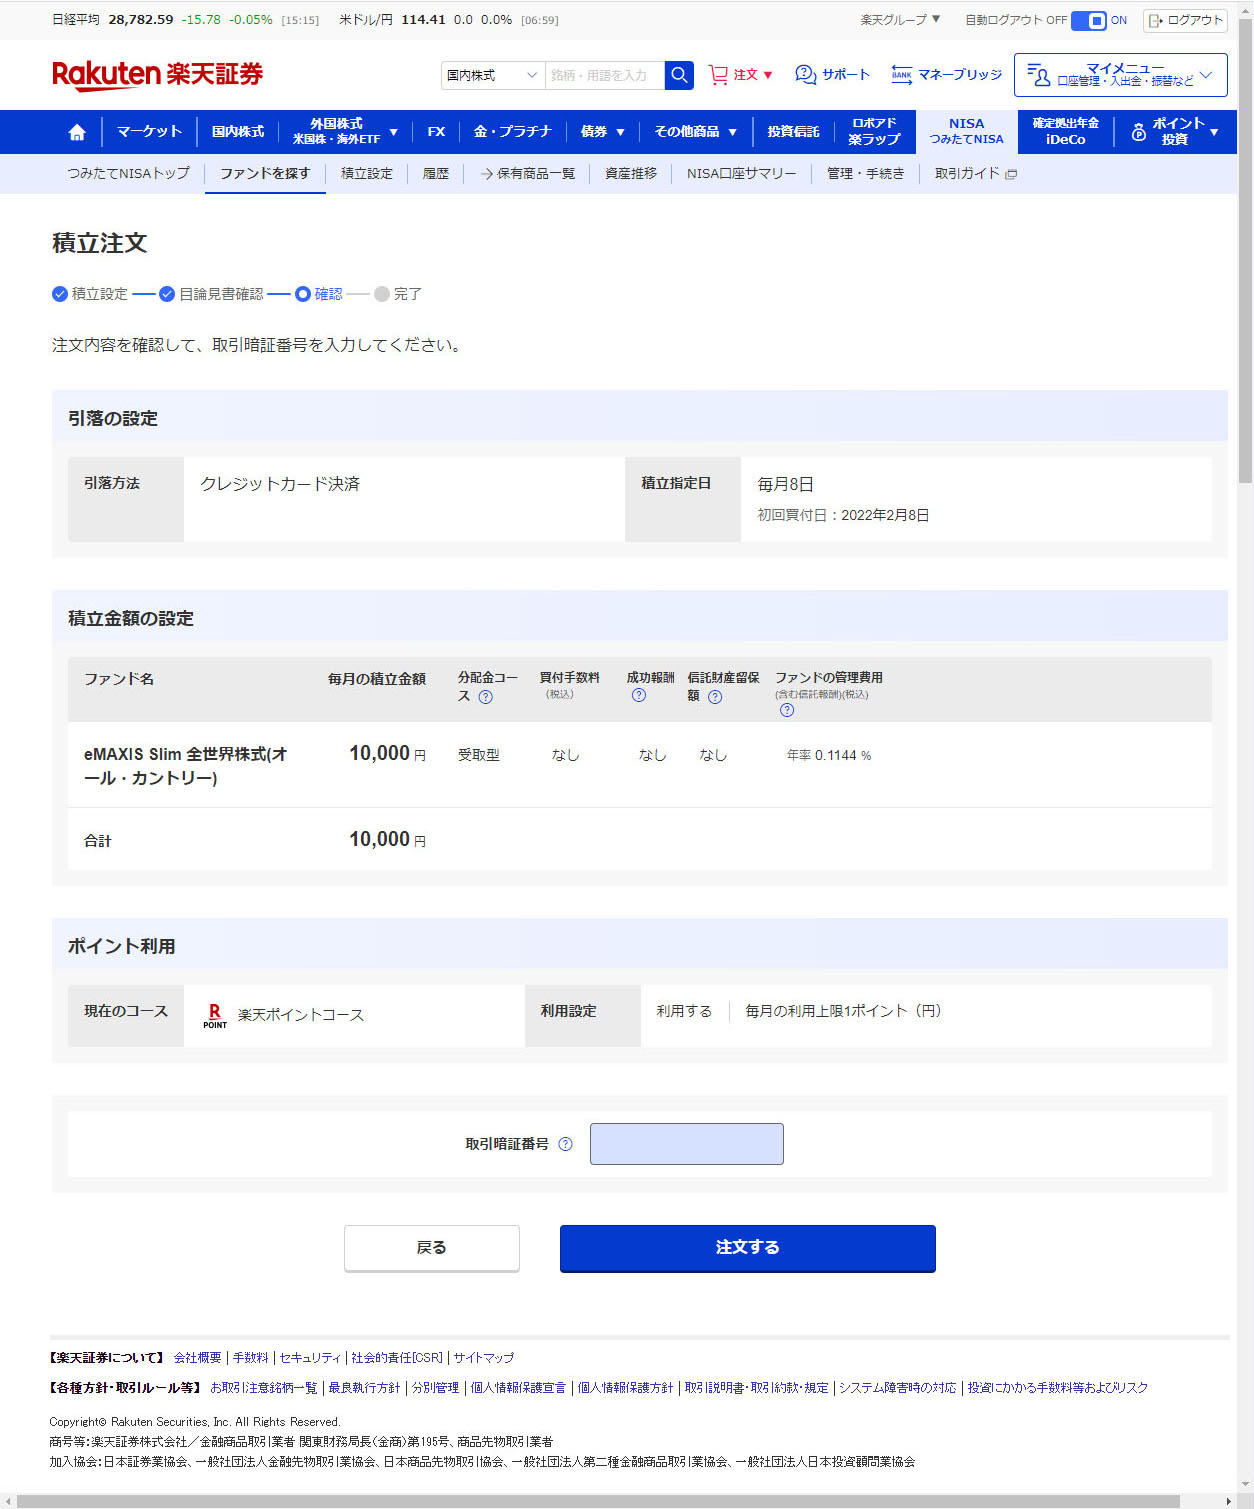Click the search magnifier button
This screenshot has width=1254, height=1509.
point(679,75)
